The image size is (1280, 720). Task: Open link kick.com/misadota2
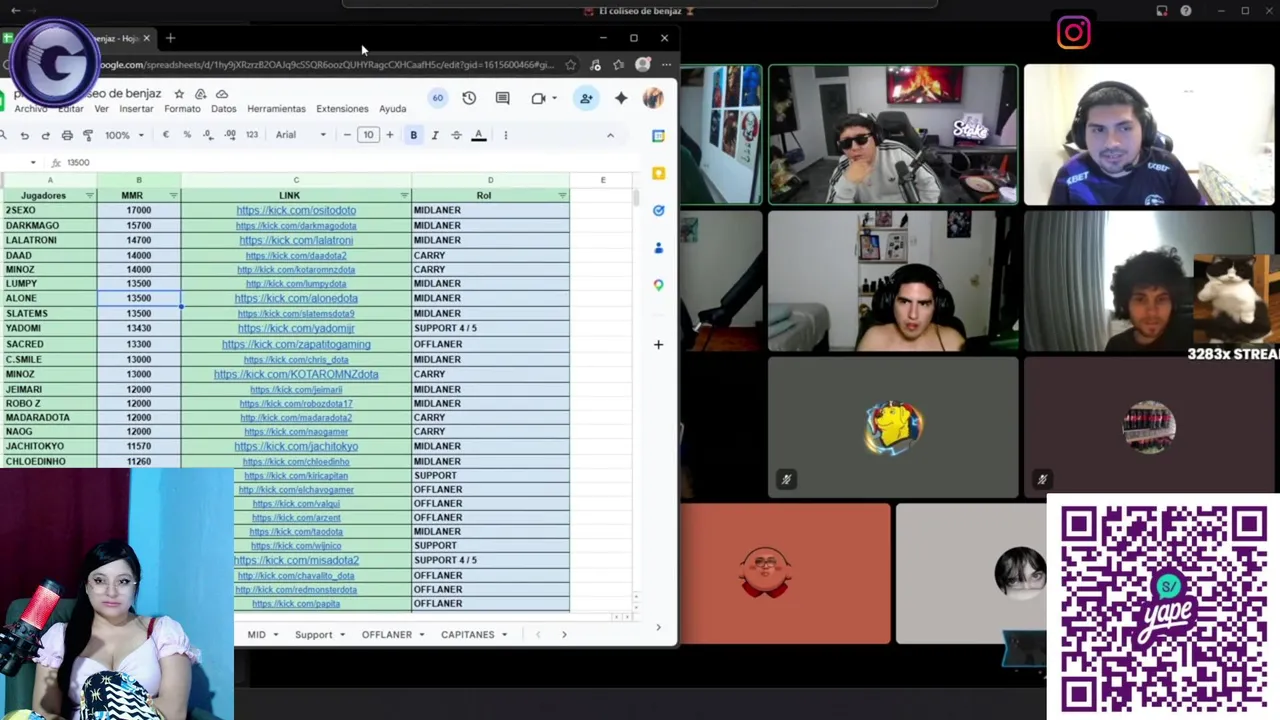[296, 560]
